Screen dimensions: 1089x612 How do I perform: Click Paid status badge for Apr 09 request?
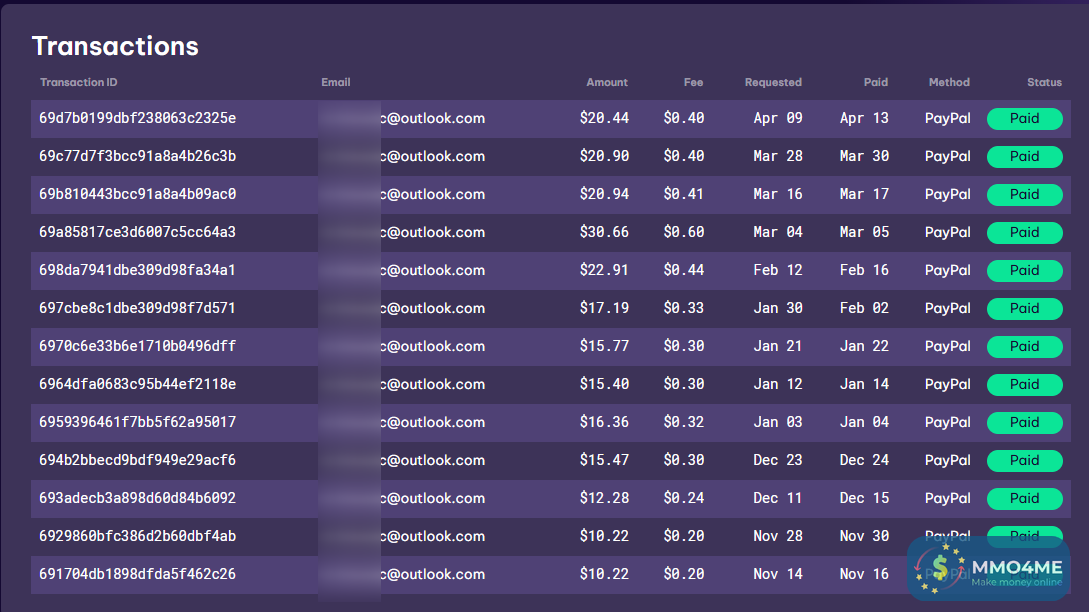pos(1024,118)
